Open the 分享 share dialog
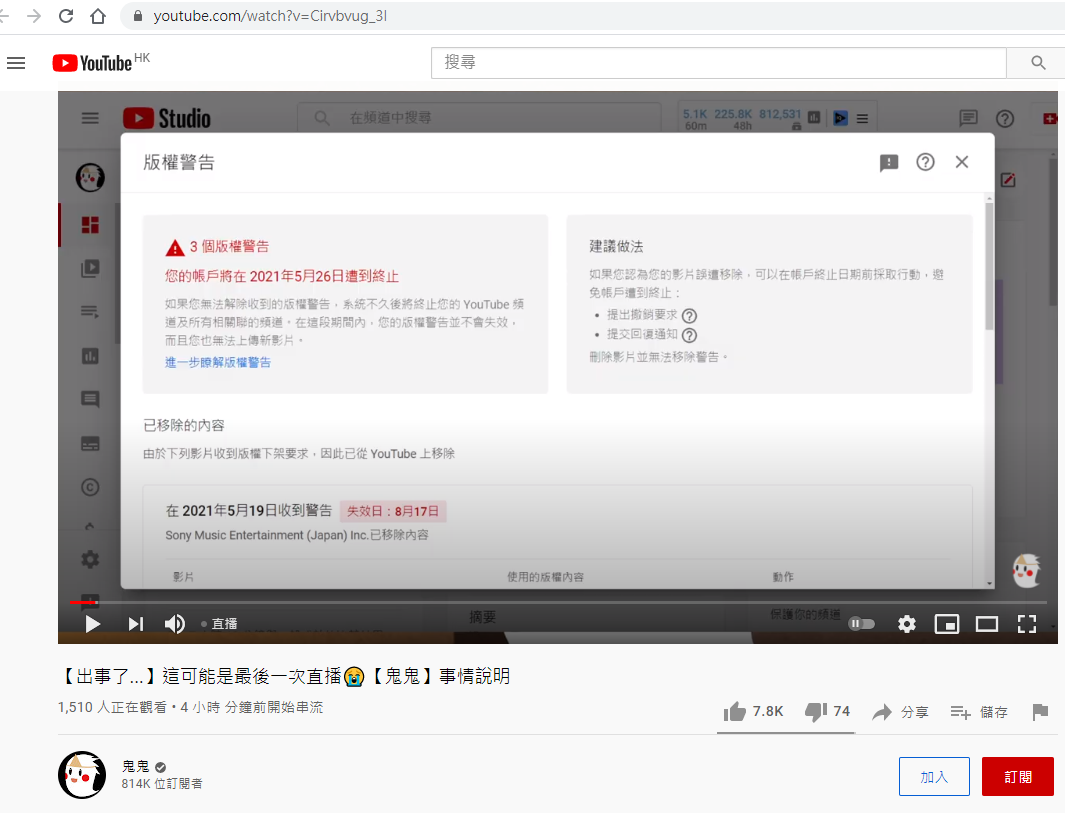This screenshot has height=813, width=1065. tap(900, 712)
